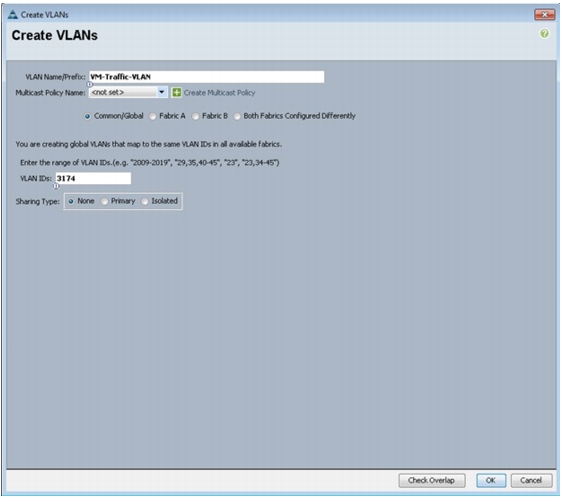
Task: Close the Create VLANs dialog window
Action: 544,15
